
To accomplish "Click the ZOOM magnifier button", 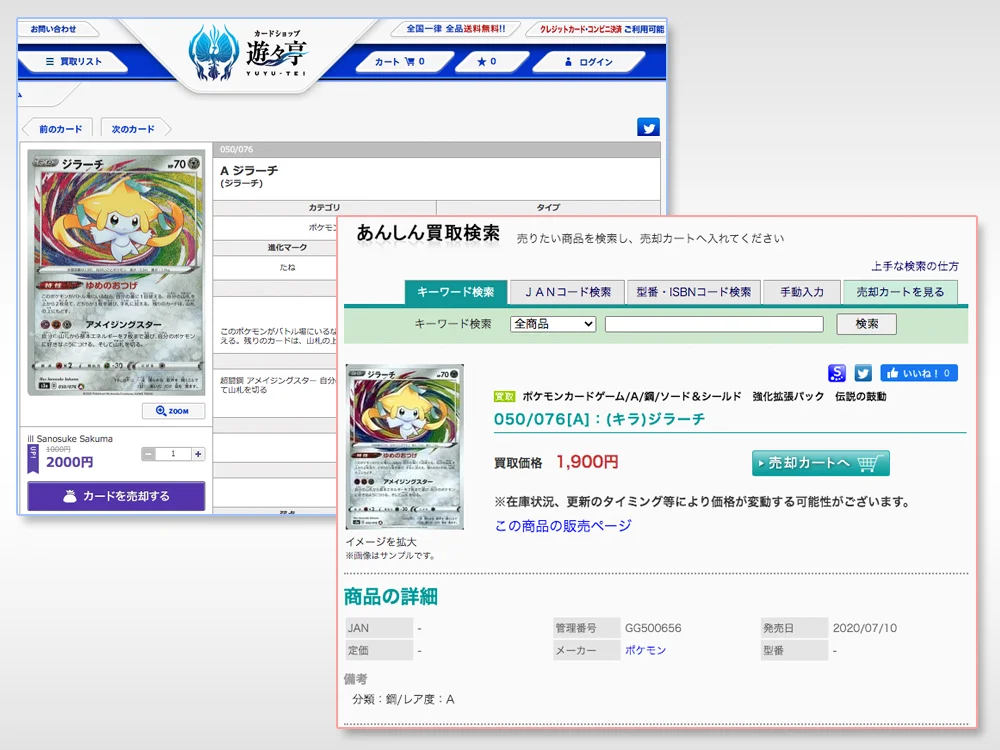I will pyautogui.click(x=173, y=411).
